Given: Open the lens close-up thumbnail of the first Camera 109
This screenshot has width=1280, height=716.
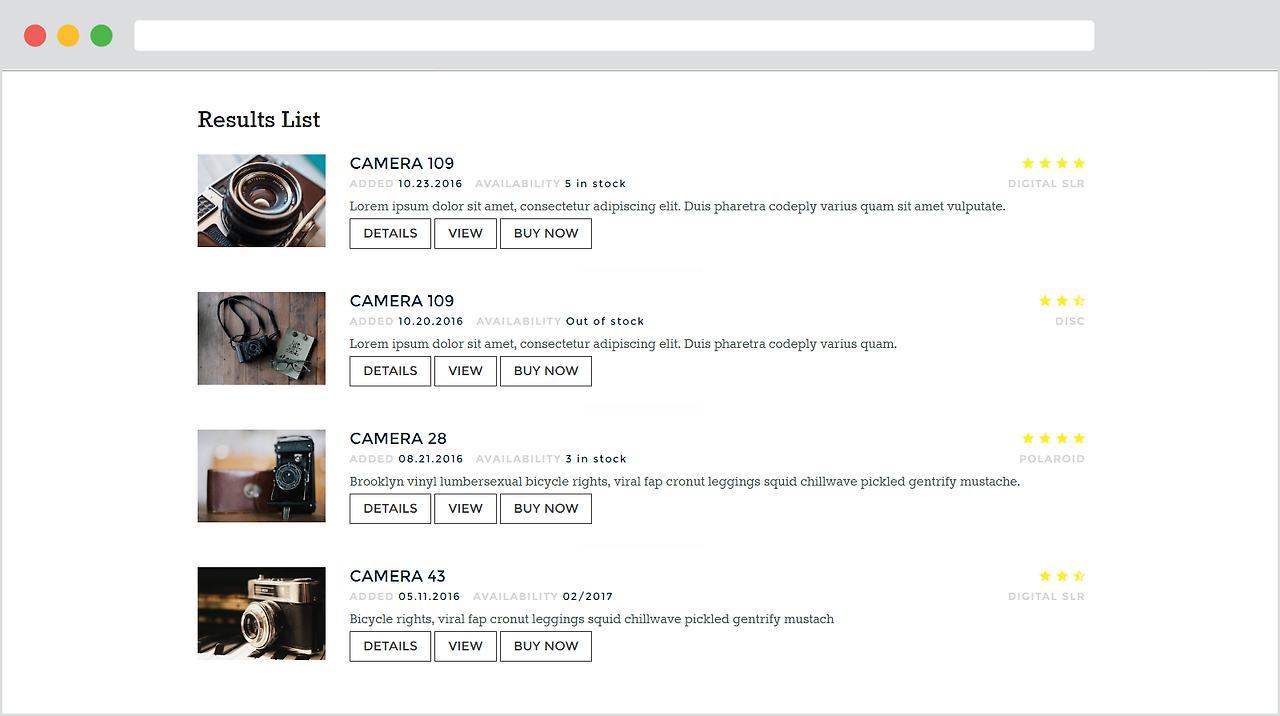Looking at the screenshot, I should tap(261, 200).
